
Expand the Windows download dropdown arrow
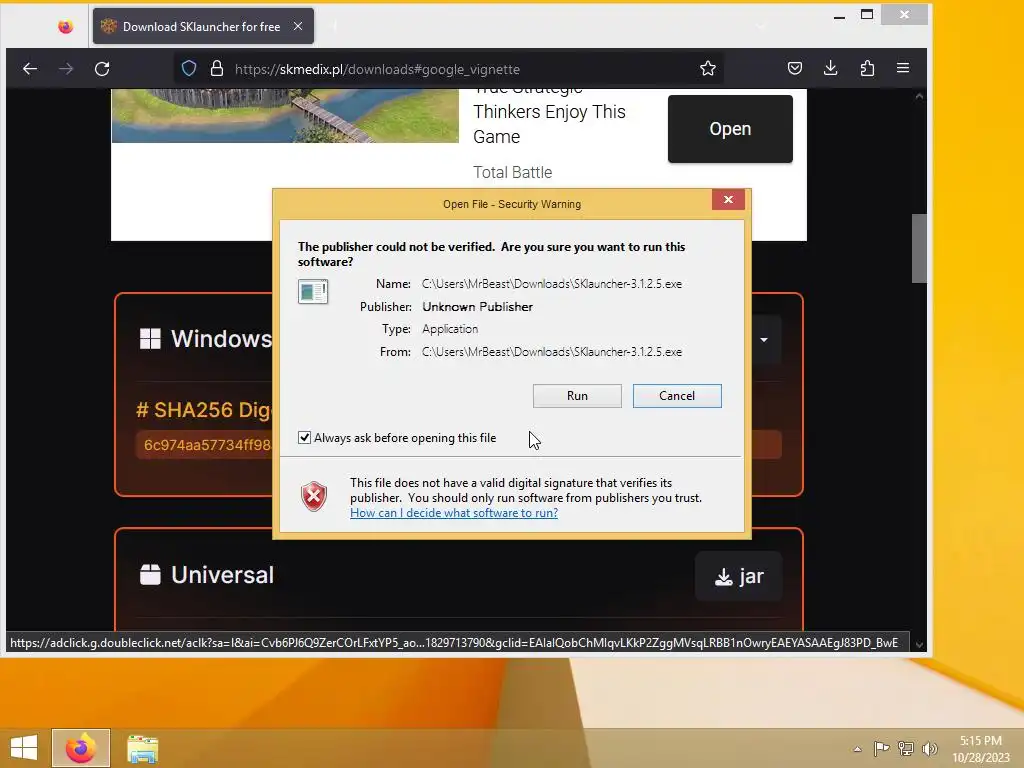tap(764, 340)
